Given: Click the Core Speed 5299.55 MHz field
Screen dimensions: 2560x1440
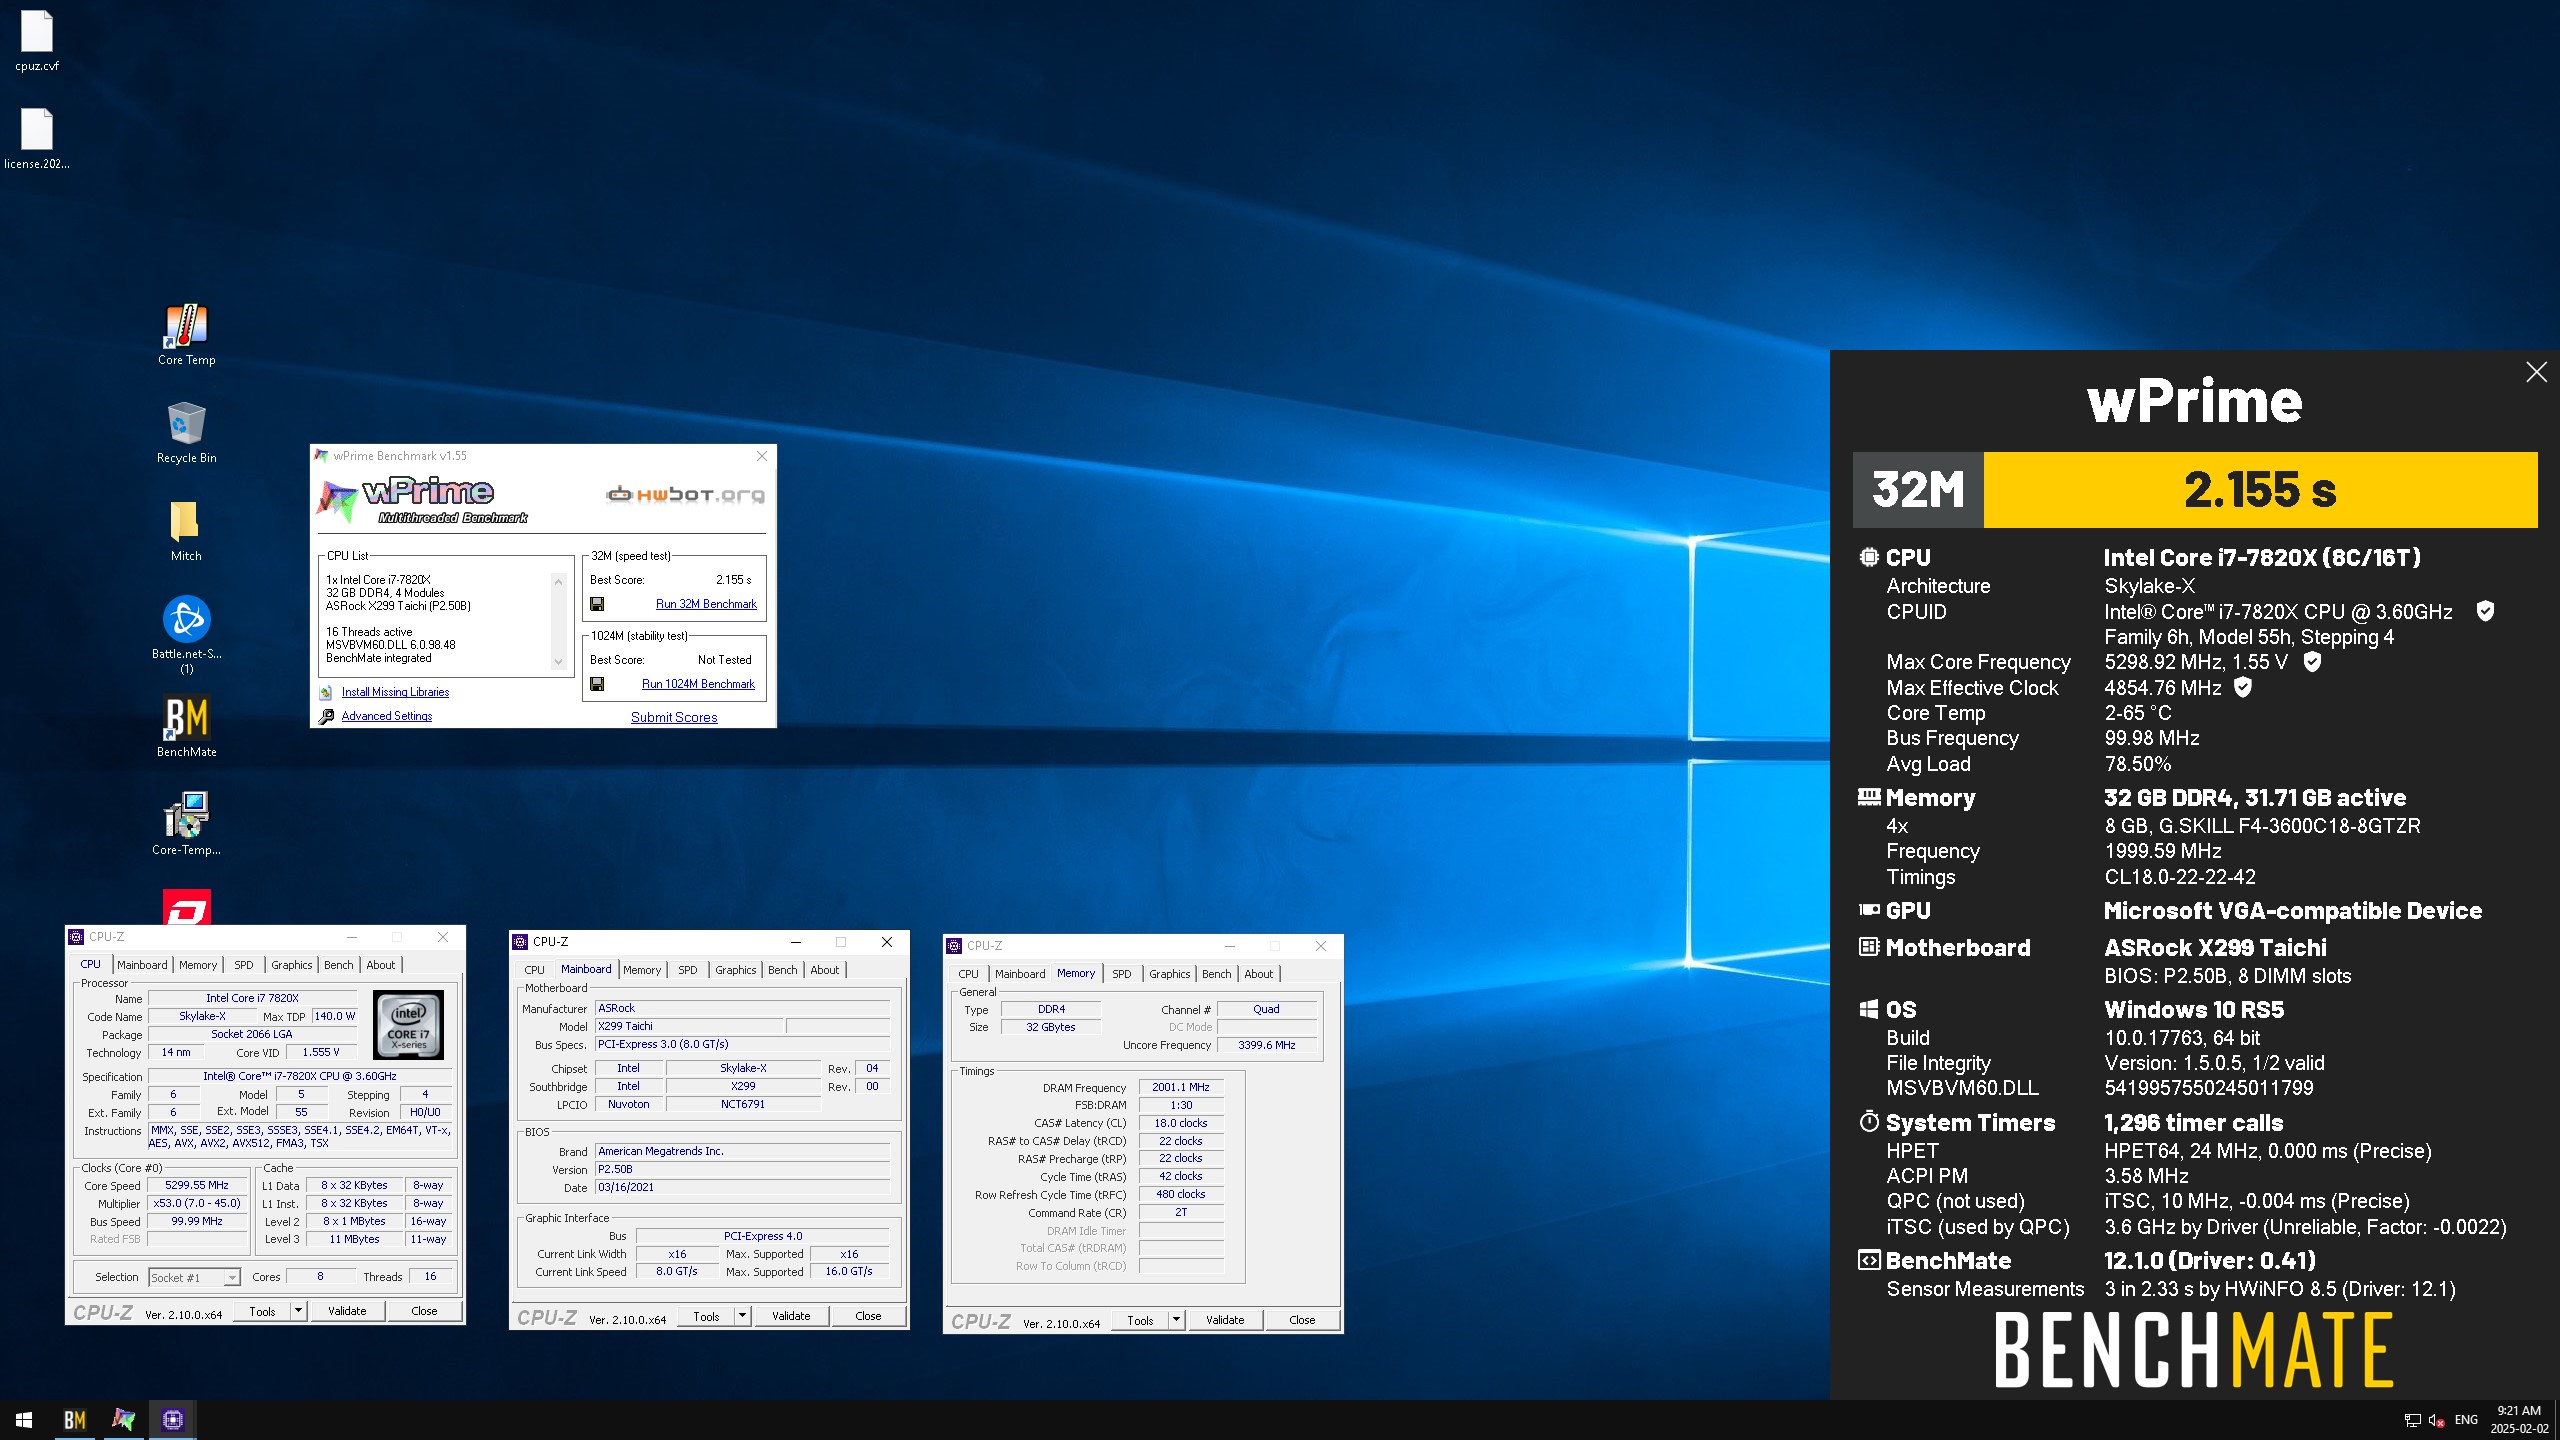Looking at the screenshot, I should click(197, 1185).
